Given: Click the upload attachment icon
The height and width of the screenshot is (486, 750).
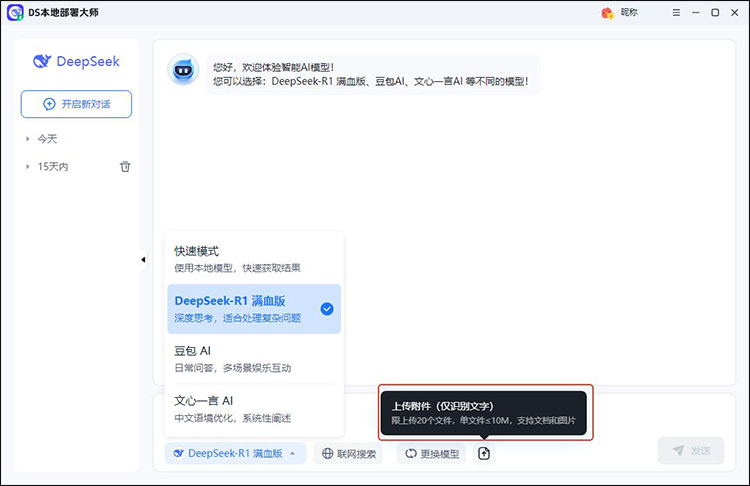Looking at the screenshot, I should 484,453.
